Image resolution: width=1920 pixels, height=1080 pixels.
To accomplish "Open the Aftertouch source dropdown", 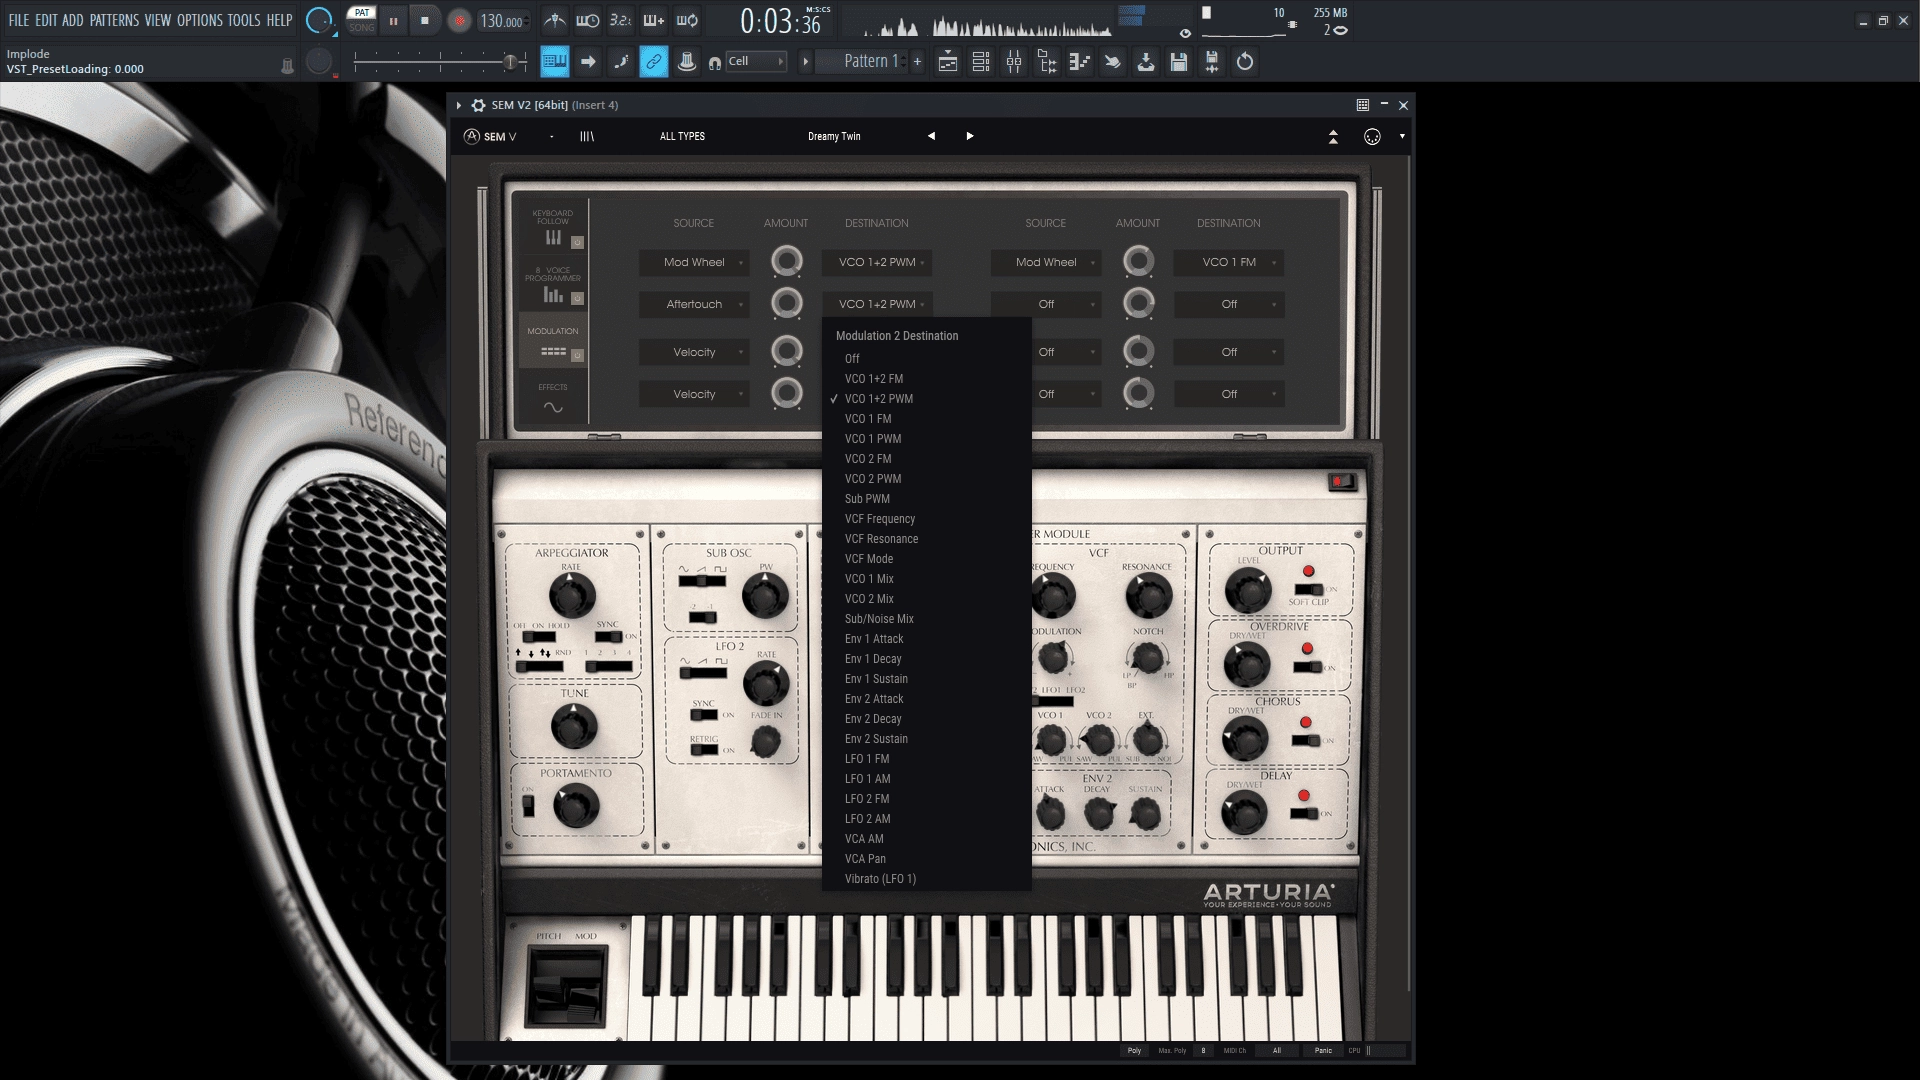I will pyautogui.click(x=694, y=304).
